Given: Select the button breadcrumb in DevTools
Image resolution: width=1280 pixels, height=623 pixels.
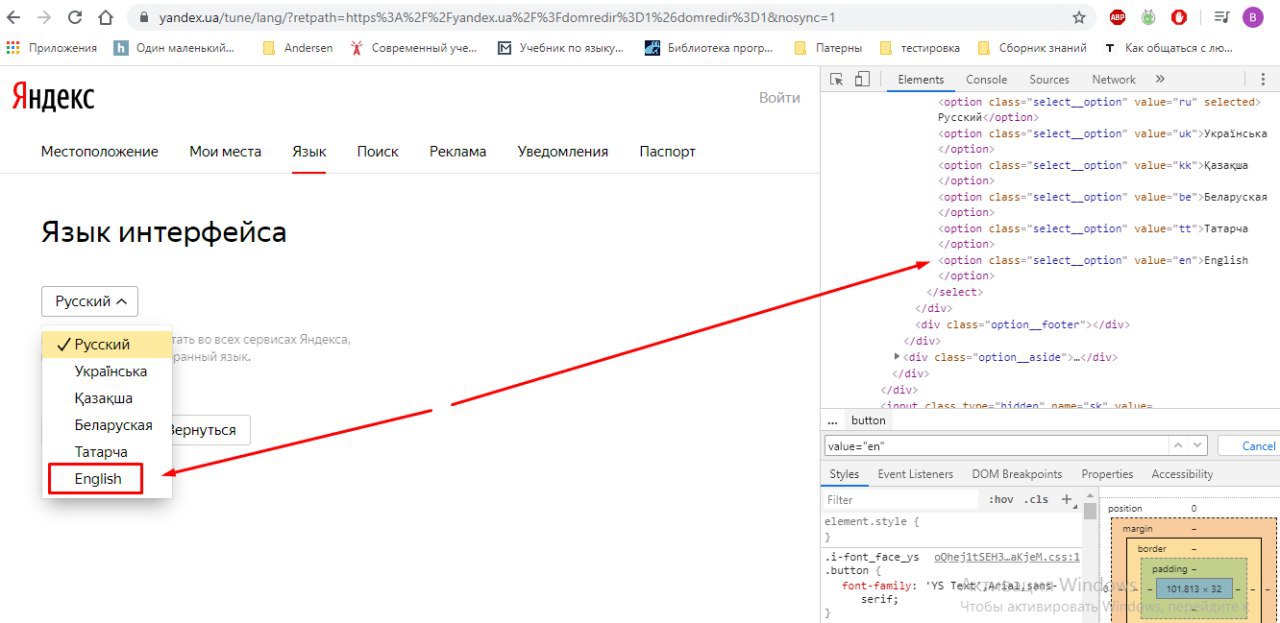Looking at the screenshot, I should 869,420.
